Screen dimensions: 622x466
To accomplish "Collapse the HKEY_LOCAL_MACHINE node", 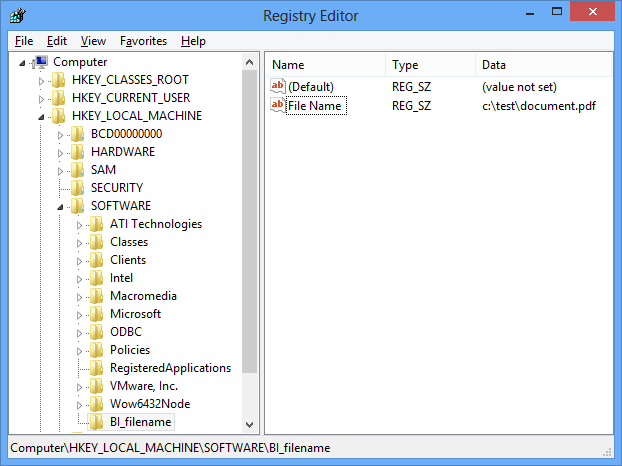I will 41,117.
